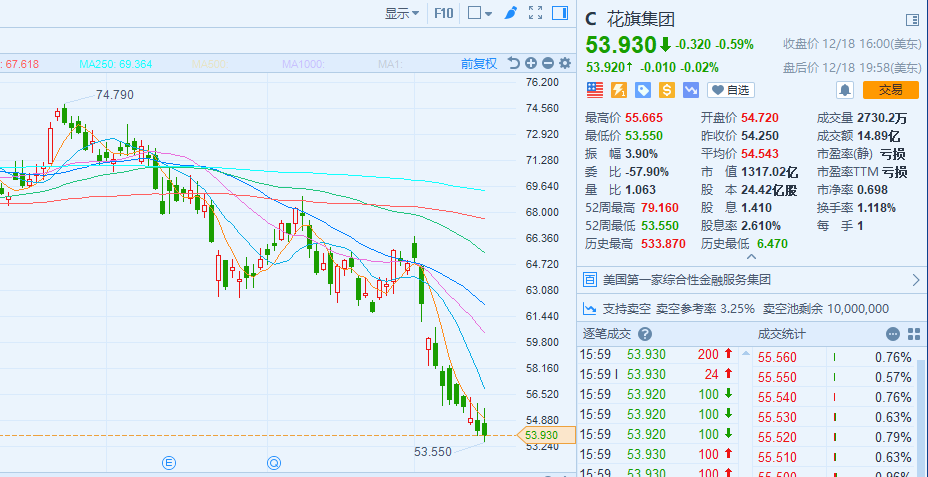The height and width of the screenshot is (477, 928).
Task: Click the blue tag icon
Action: point(643,90)
